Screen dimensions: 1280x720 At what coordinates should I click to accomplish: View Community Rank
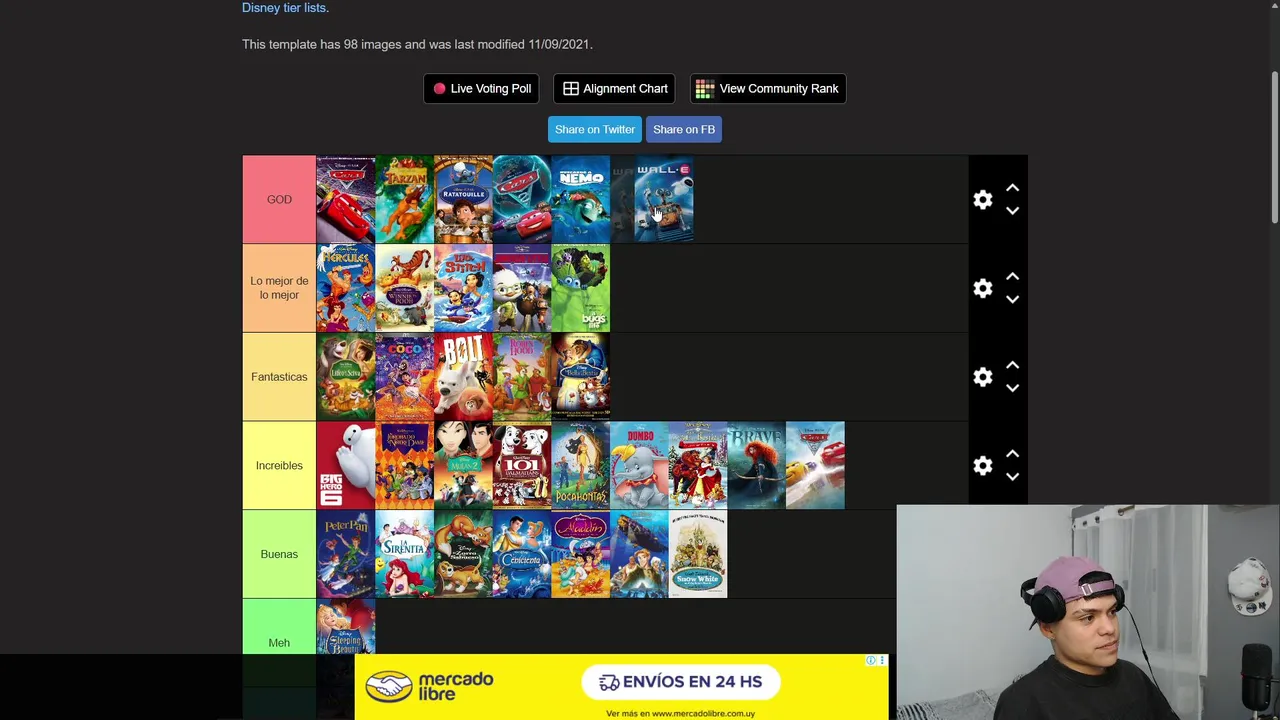[x=768, y=88]
